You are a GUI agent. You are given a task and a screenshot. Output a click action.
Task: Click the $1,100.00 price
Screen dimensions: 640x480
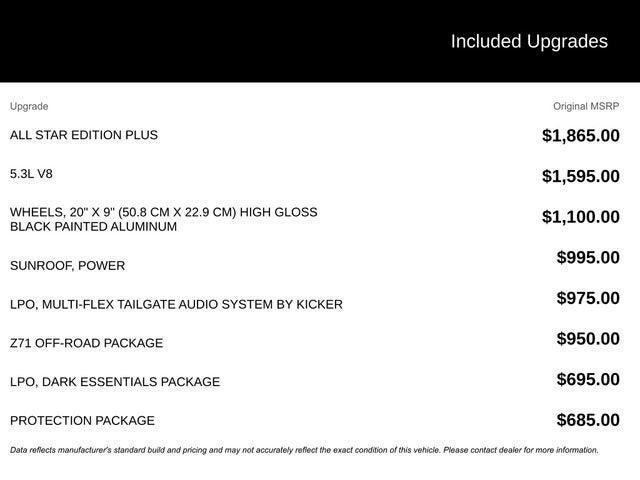(x=580, y=217)
